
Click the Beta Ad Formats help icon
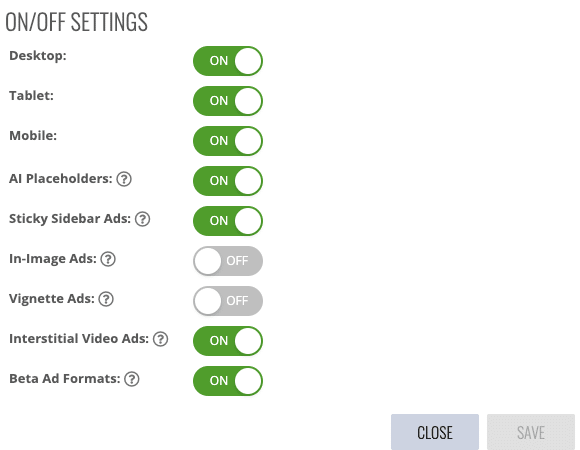pyautogui.click(x=132, y=379)
